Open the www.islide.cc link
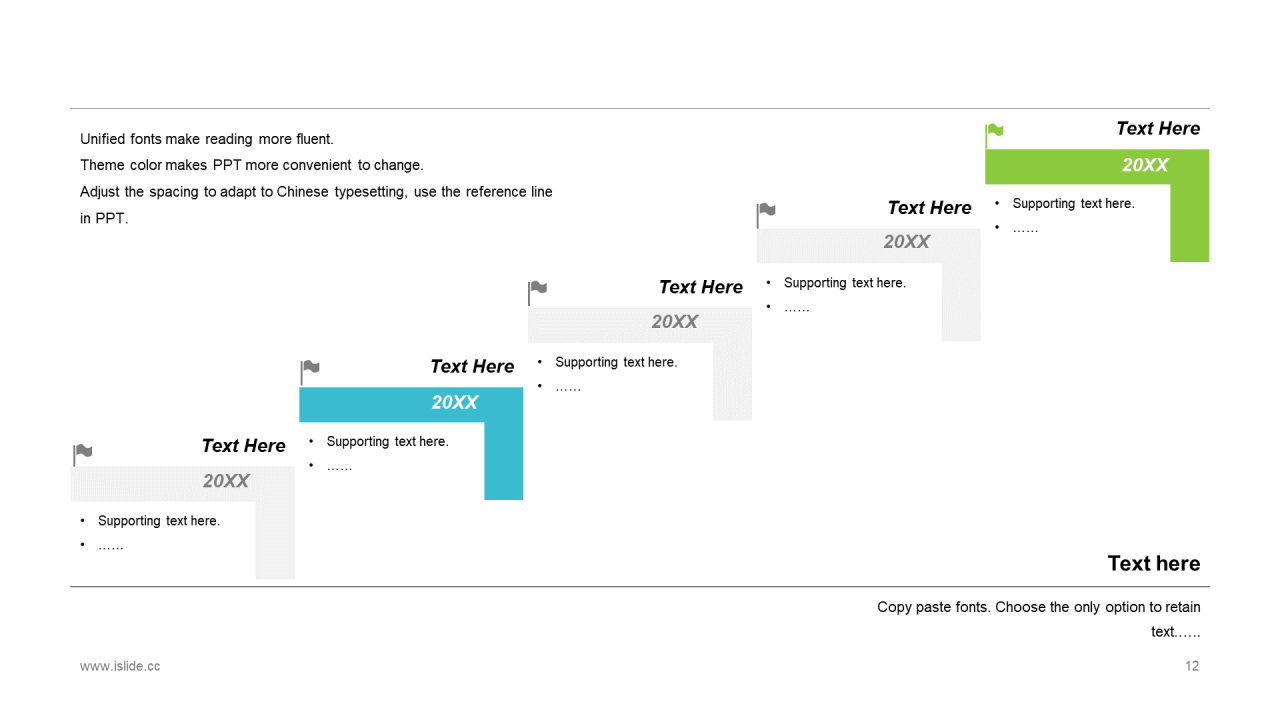Screen dimensions: 1280x720 [x=120, y=666]
